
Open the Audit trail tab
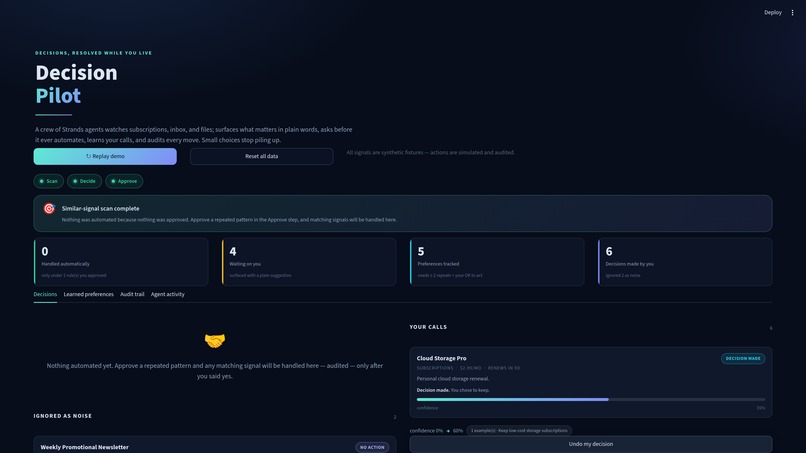(x=132, y=294)
